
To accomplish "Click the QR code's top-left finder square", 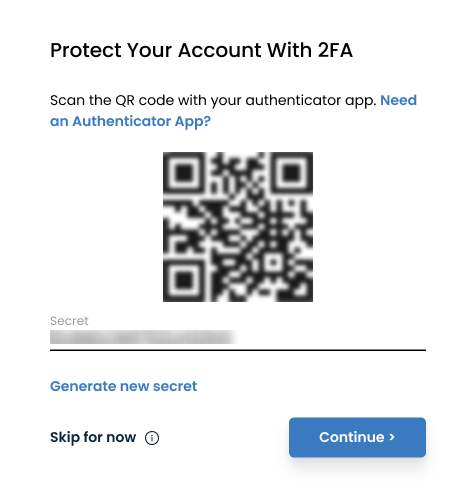I will (x=183, y=172).
